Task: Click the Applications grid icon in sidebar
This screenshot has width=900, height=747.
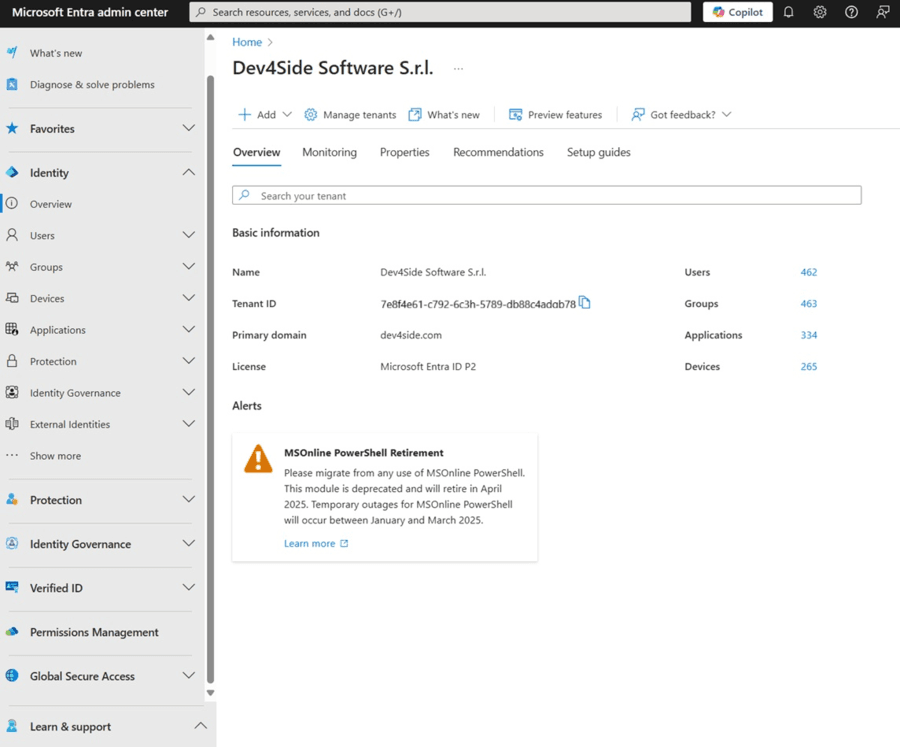Action: (12, 330)
